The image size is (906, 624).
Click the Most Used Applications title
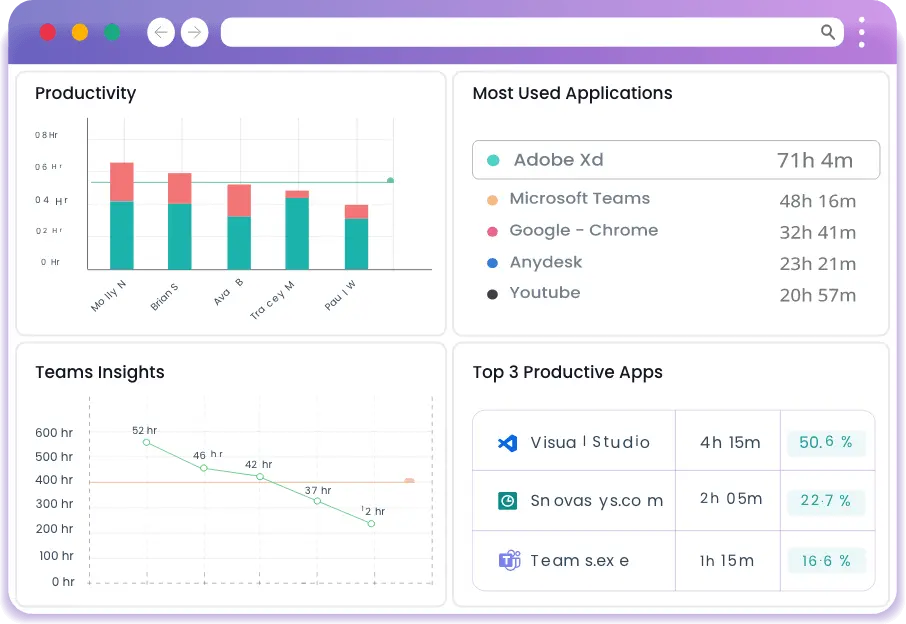(x=573, y=93)
